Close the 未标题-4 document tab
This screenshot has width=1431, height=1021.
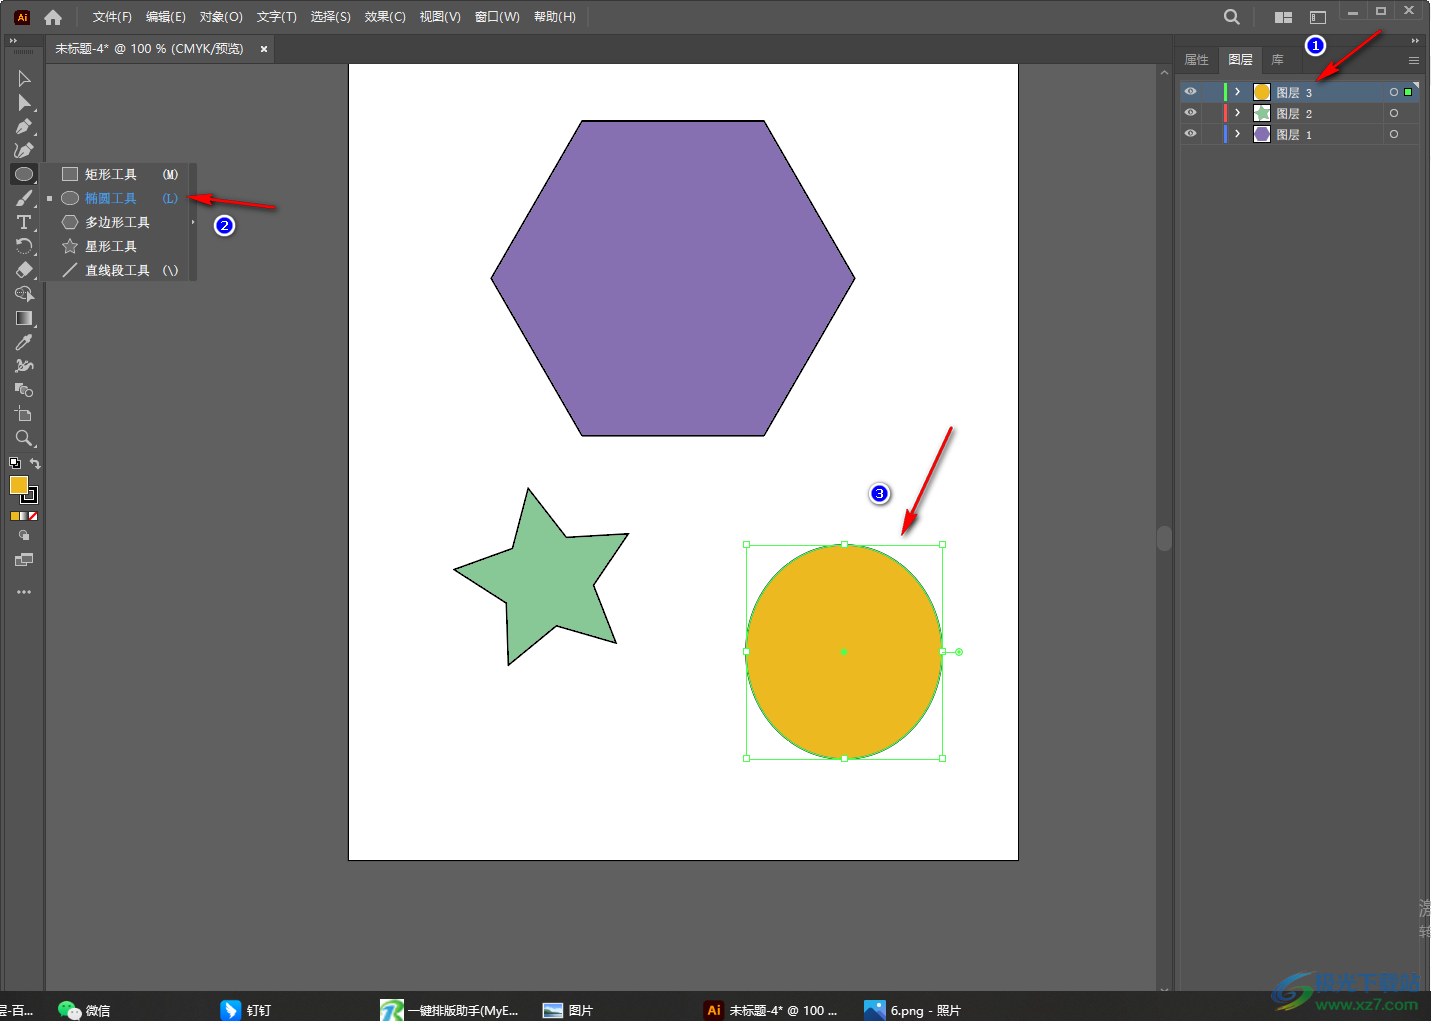(264, 49)
